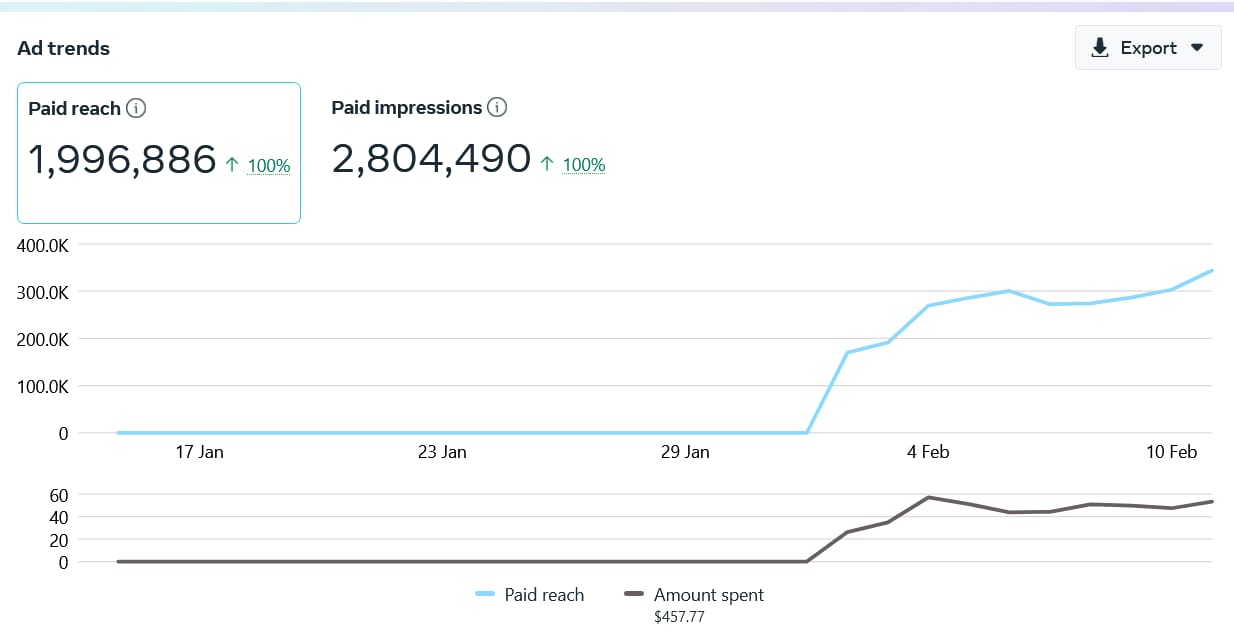Screen dimensions: 1234x644
Task: Click the 23 Jan date axis label
Action: [442, 452]
